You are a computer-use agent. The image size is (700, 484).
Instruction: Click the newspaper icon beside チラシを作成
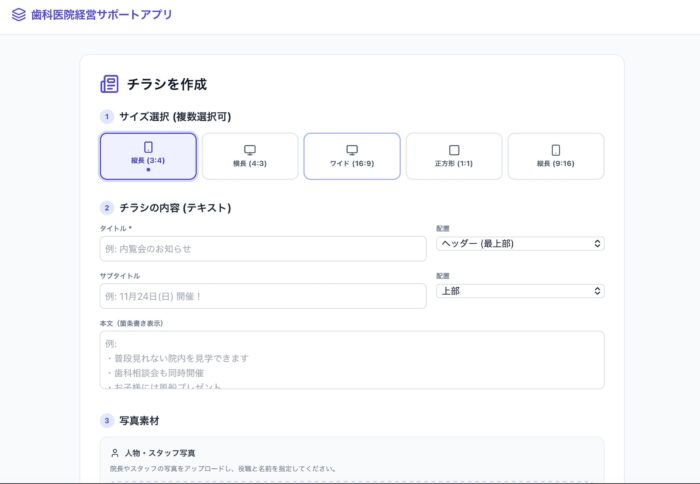(109, 84)
